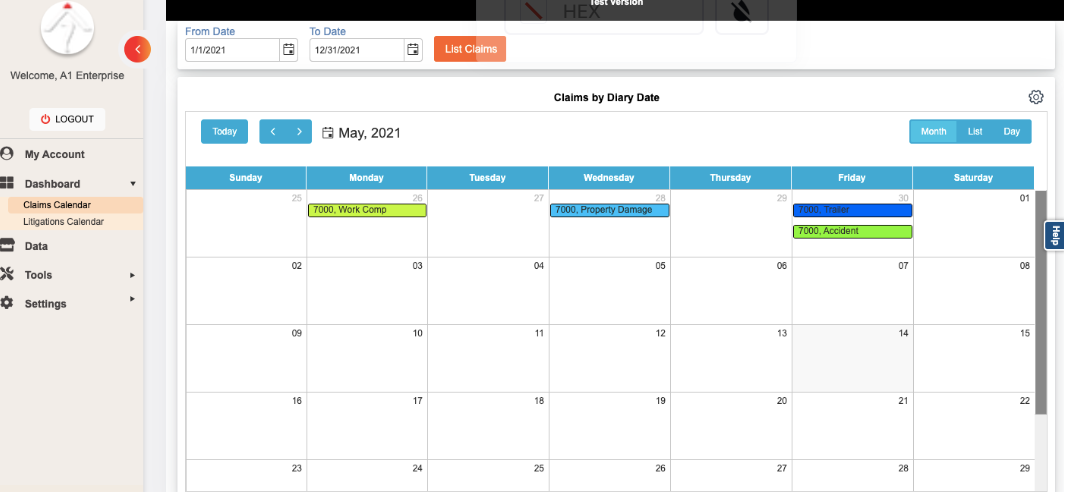This screenshot has width=1066, height=492.
Task: Expand the Tools menu section
Action: click(x=132, y=274)
